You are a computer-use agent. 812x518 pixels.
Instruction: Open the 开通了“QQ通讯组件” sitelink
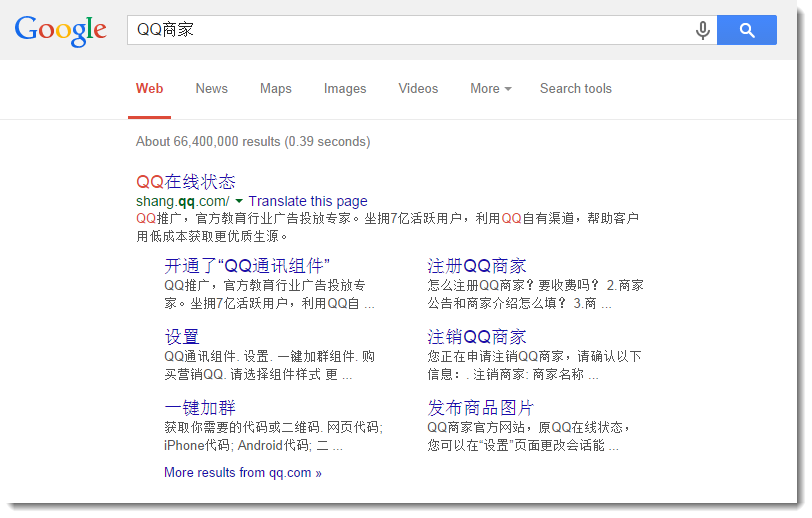(x=247, y=266)
